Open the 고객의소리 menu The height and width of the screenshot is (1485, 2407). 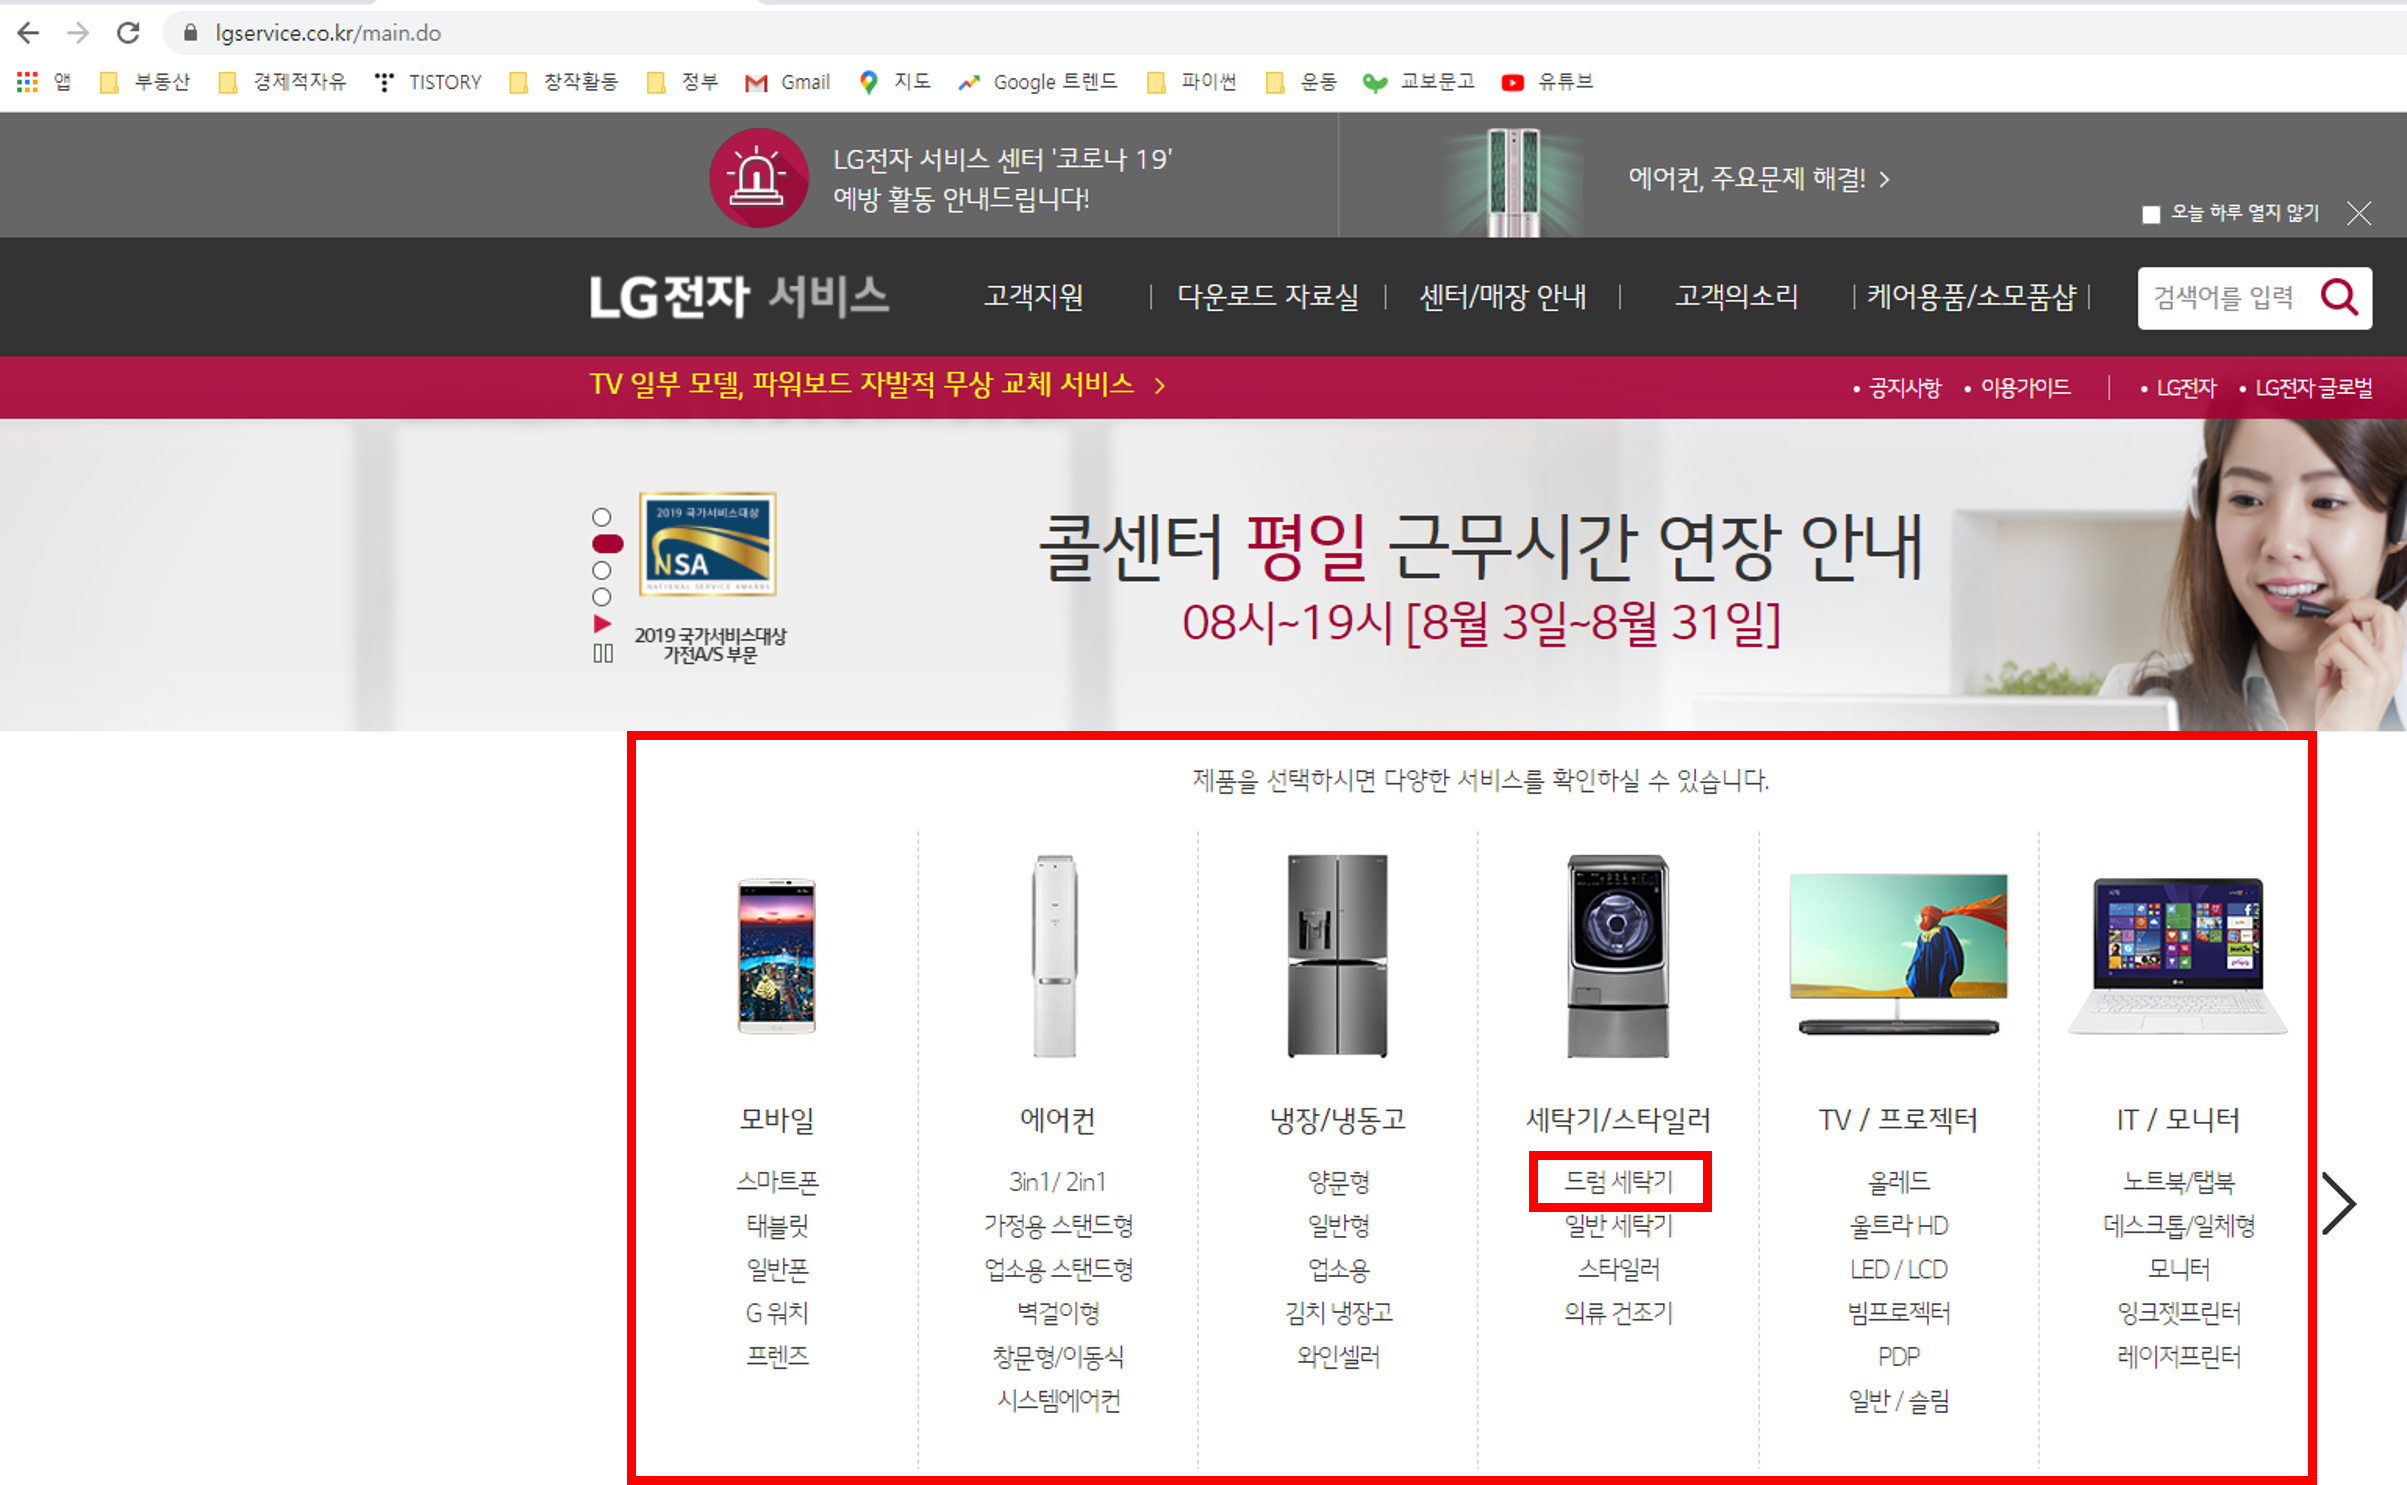pyautogui.click(x=1736, y=296)
